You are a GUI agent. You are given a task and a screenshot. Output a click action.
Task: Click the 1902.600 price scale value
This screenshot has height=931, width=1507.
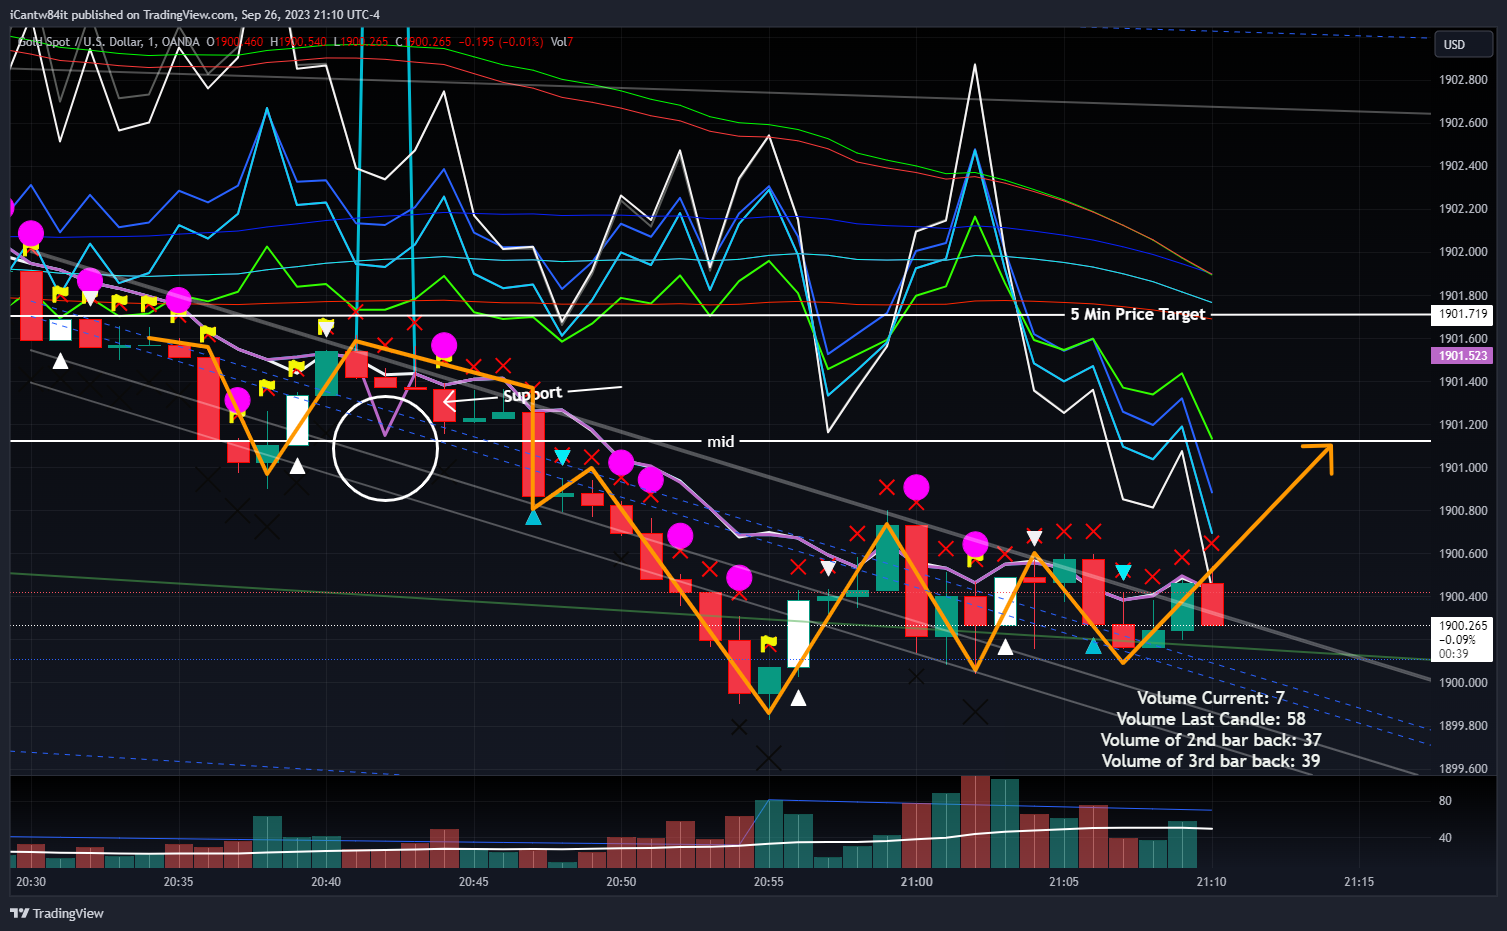[1463, 123]
